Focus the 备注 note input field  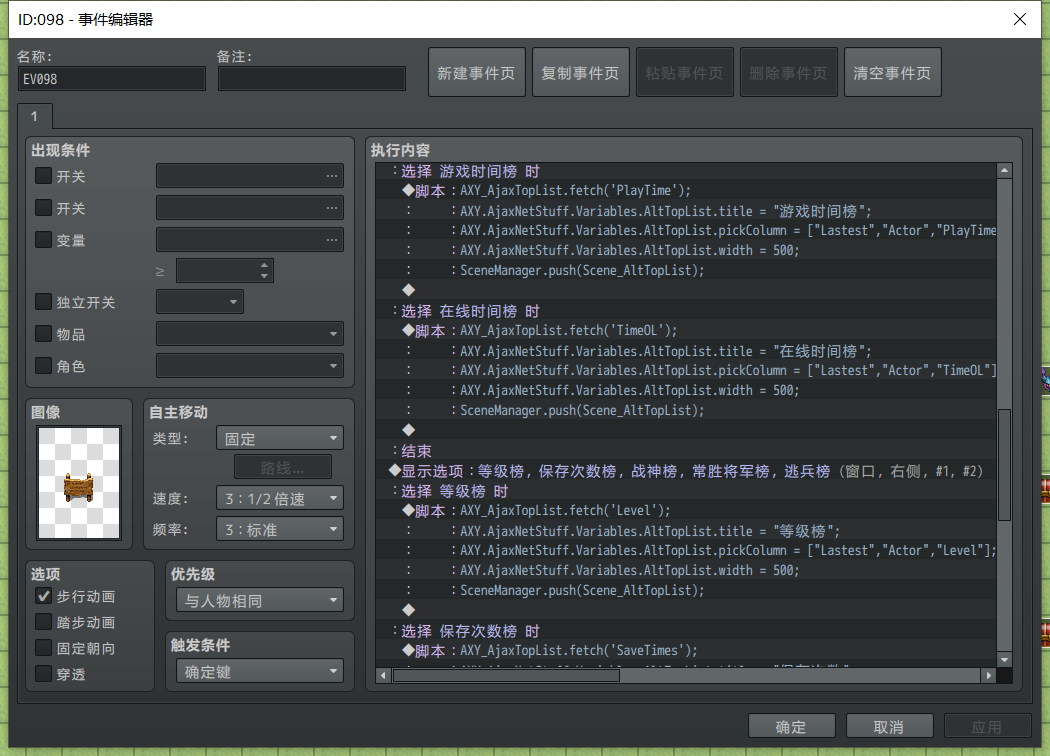312,79
